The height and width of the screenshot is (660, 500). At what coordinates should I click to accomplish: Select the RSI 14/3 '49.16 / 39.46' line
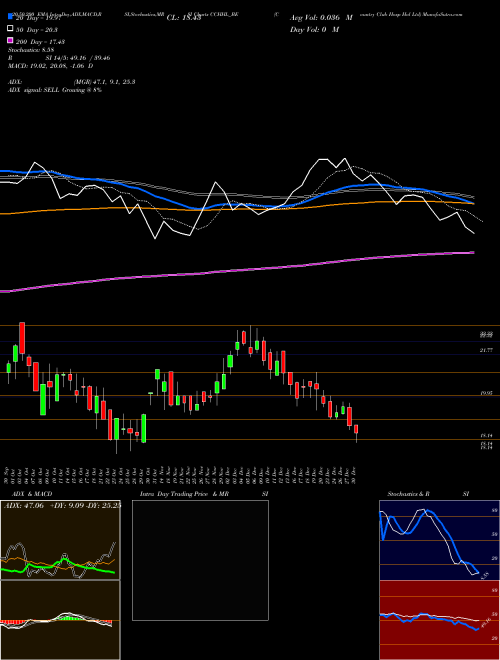(59, 58)
